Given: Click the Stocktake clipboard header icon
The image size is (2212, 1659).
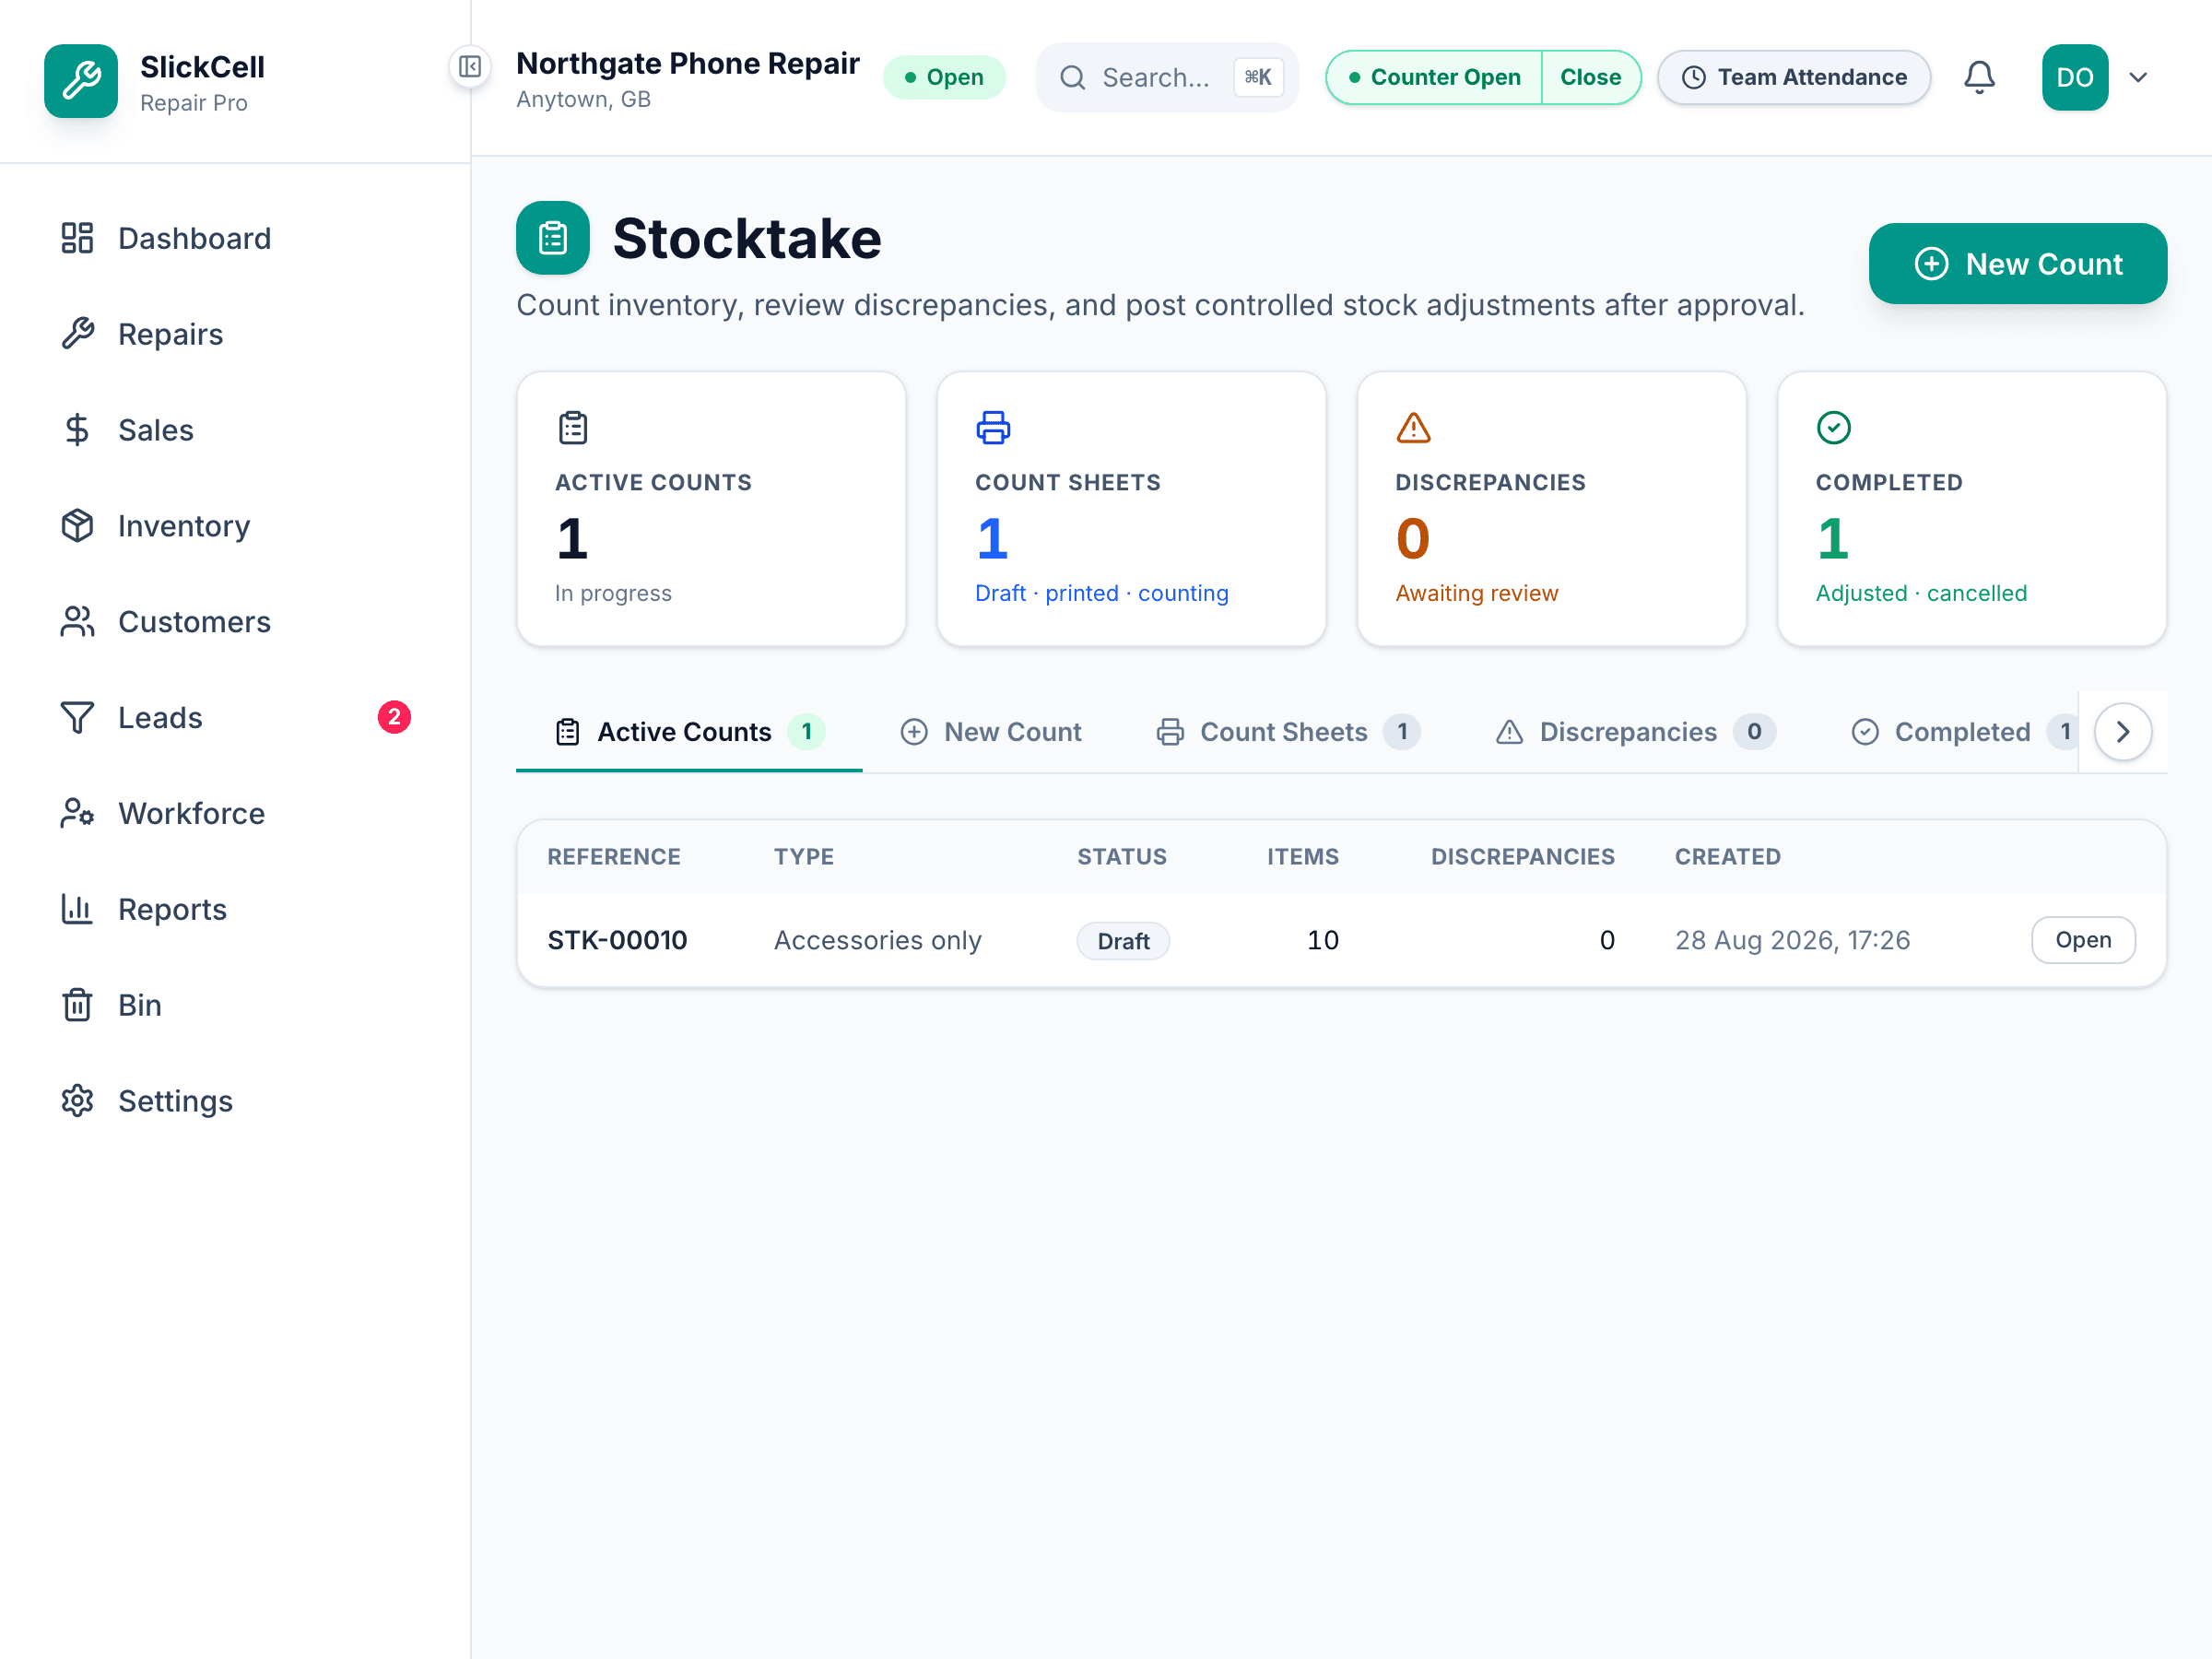Looking at the screenshot, I should (x=553, y=238).
